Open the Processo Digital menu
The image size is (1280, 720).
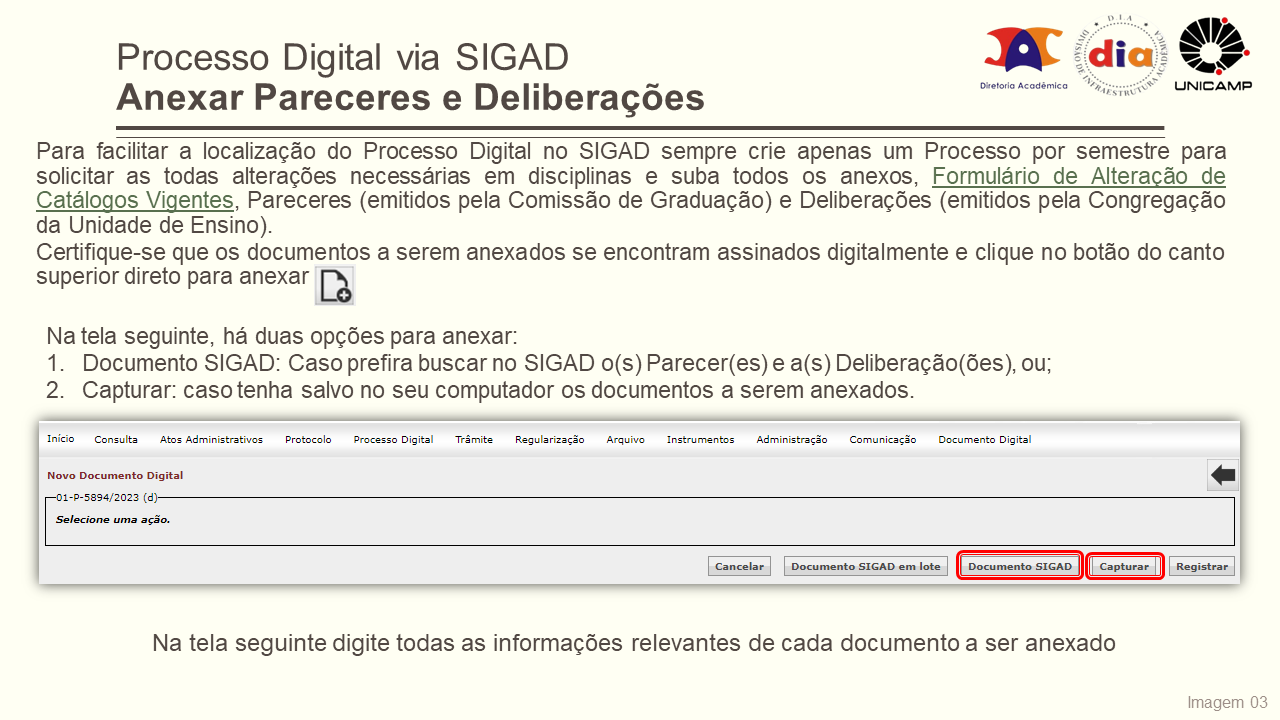(x=393, y=440)
